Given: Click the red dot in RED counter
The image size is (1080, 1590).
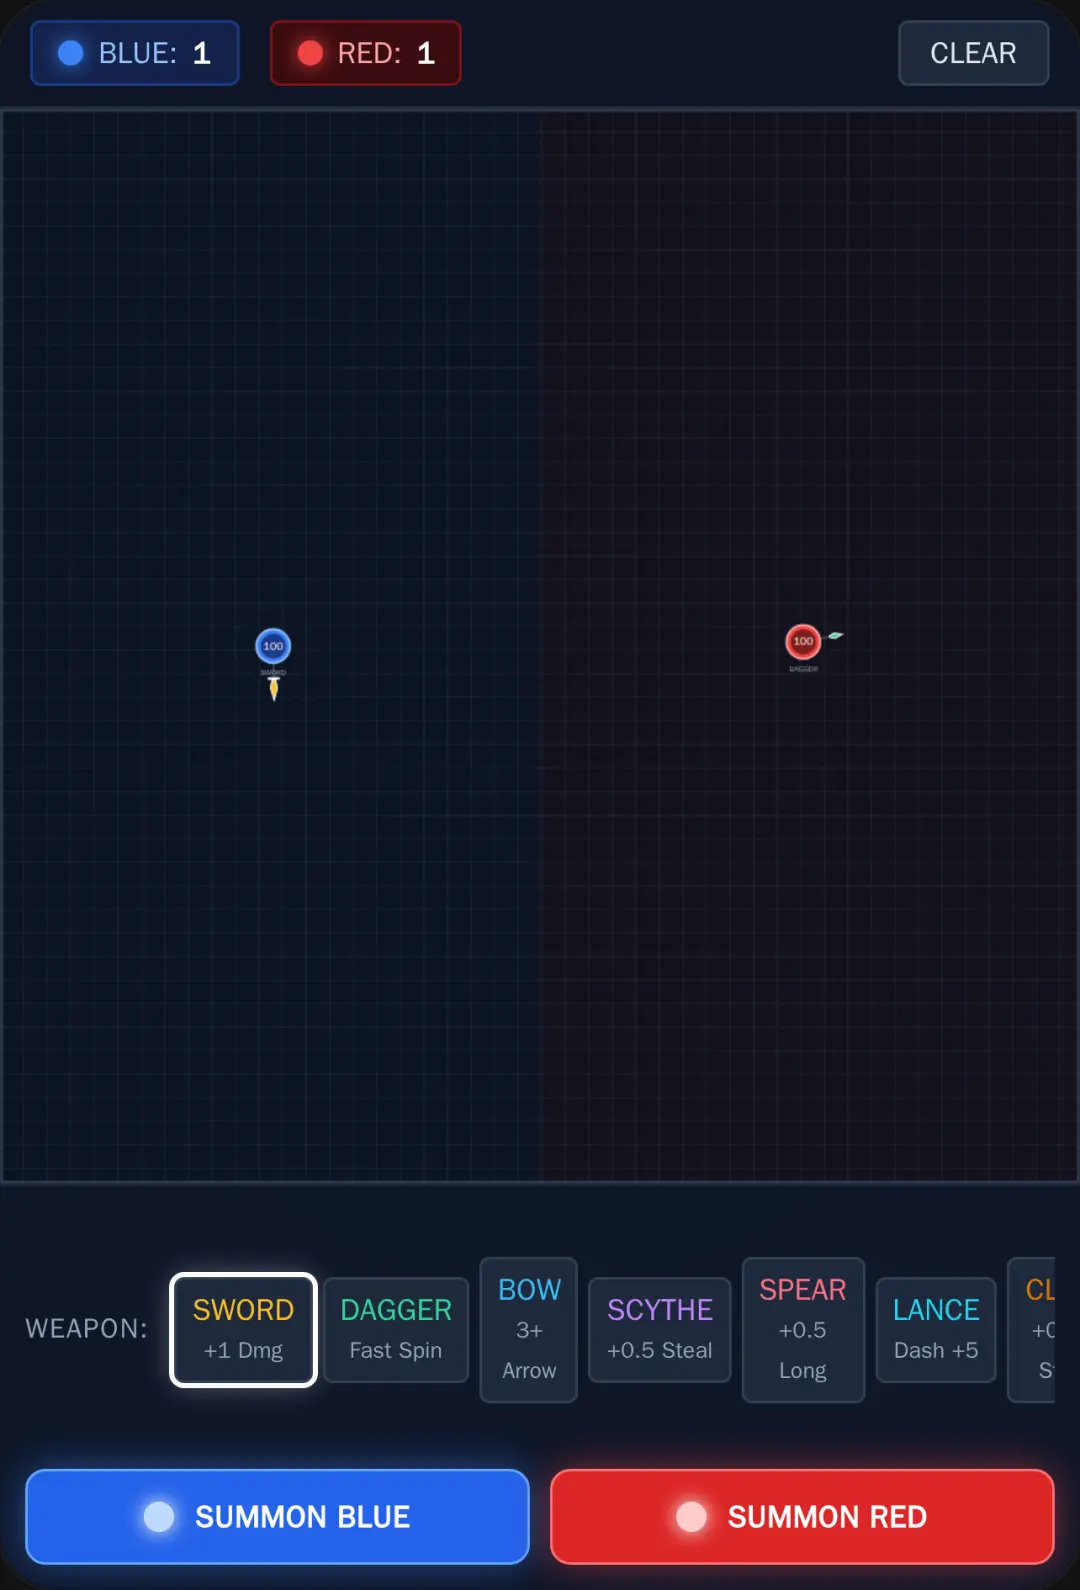Looking at the screenshot, I should coord(310,53).
